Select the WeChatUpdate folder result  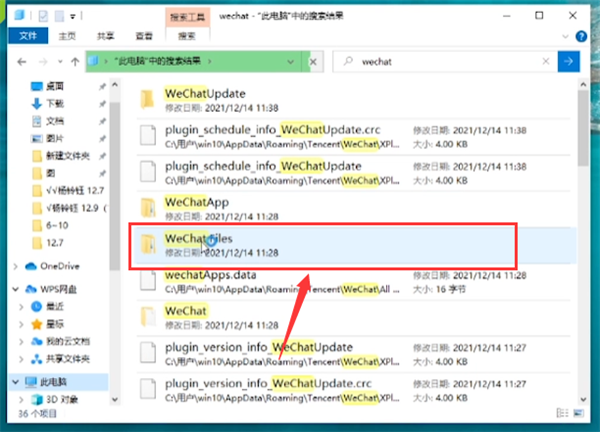coord(354,100)
